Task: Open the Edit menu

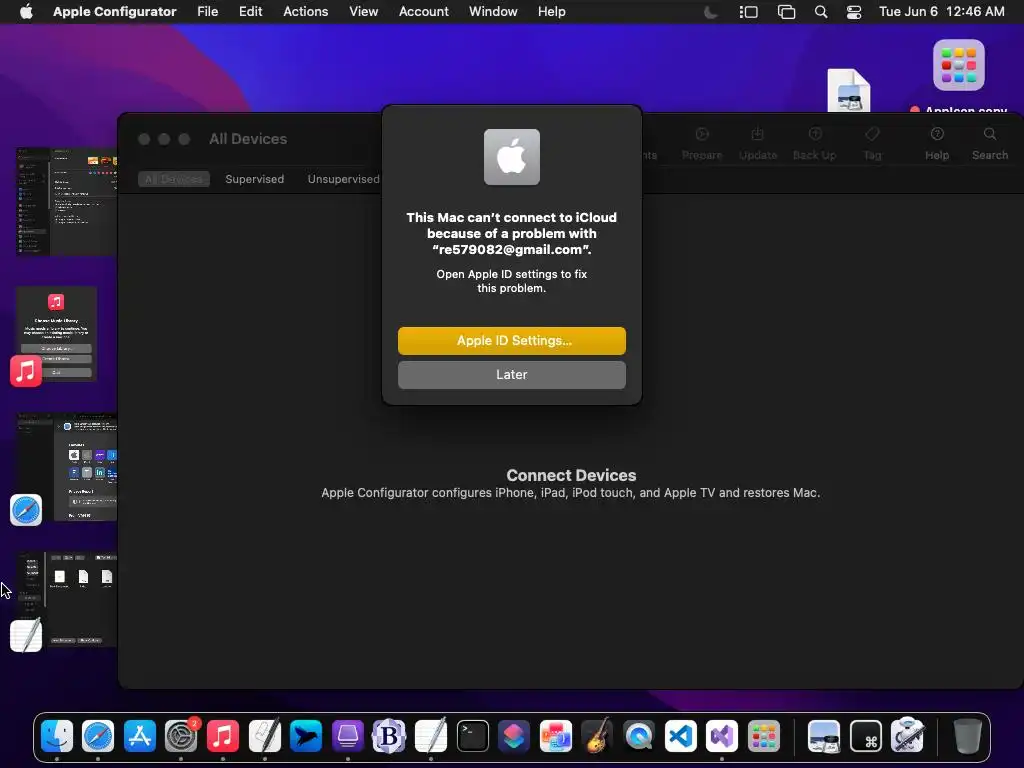Action: click(x=250, y=12)
